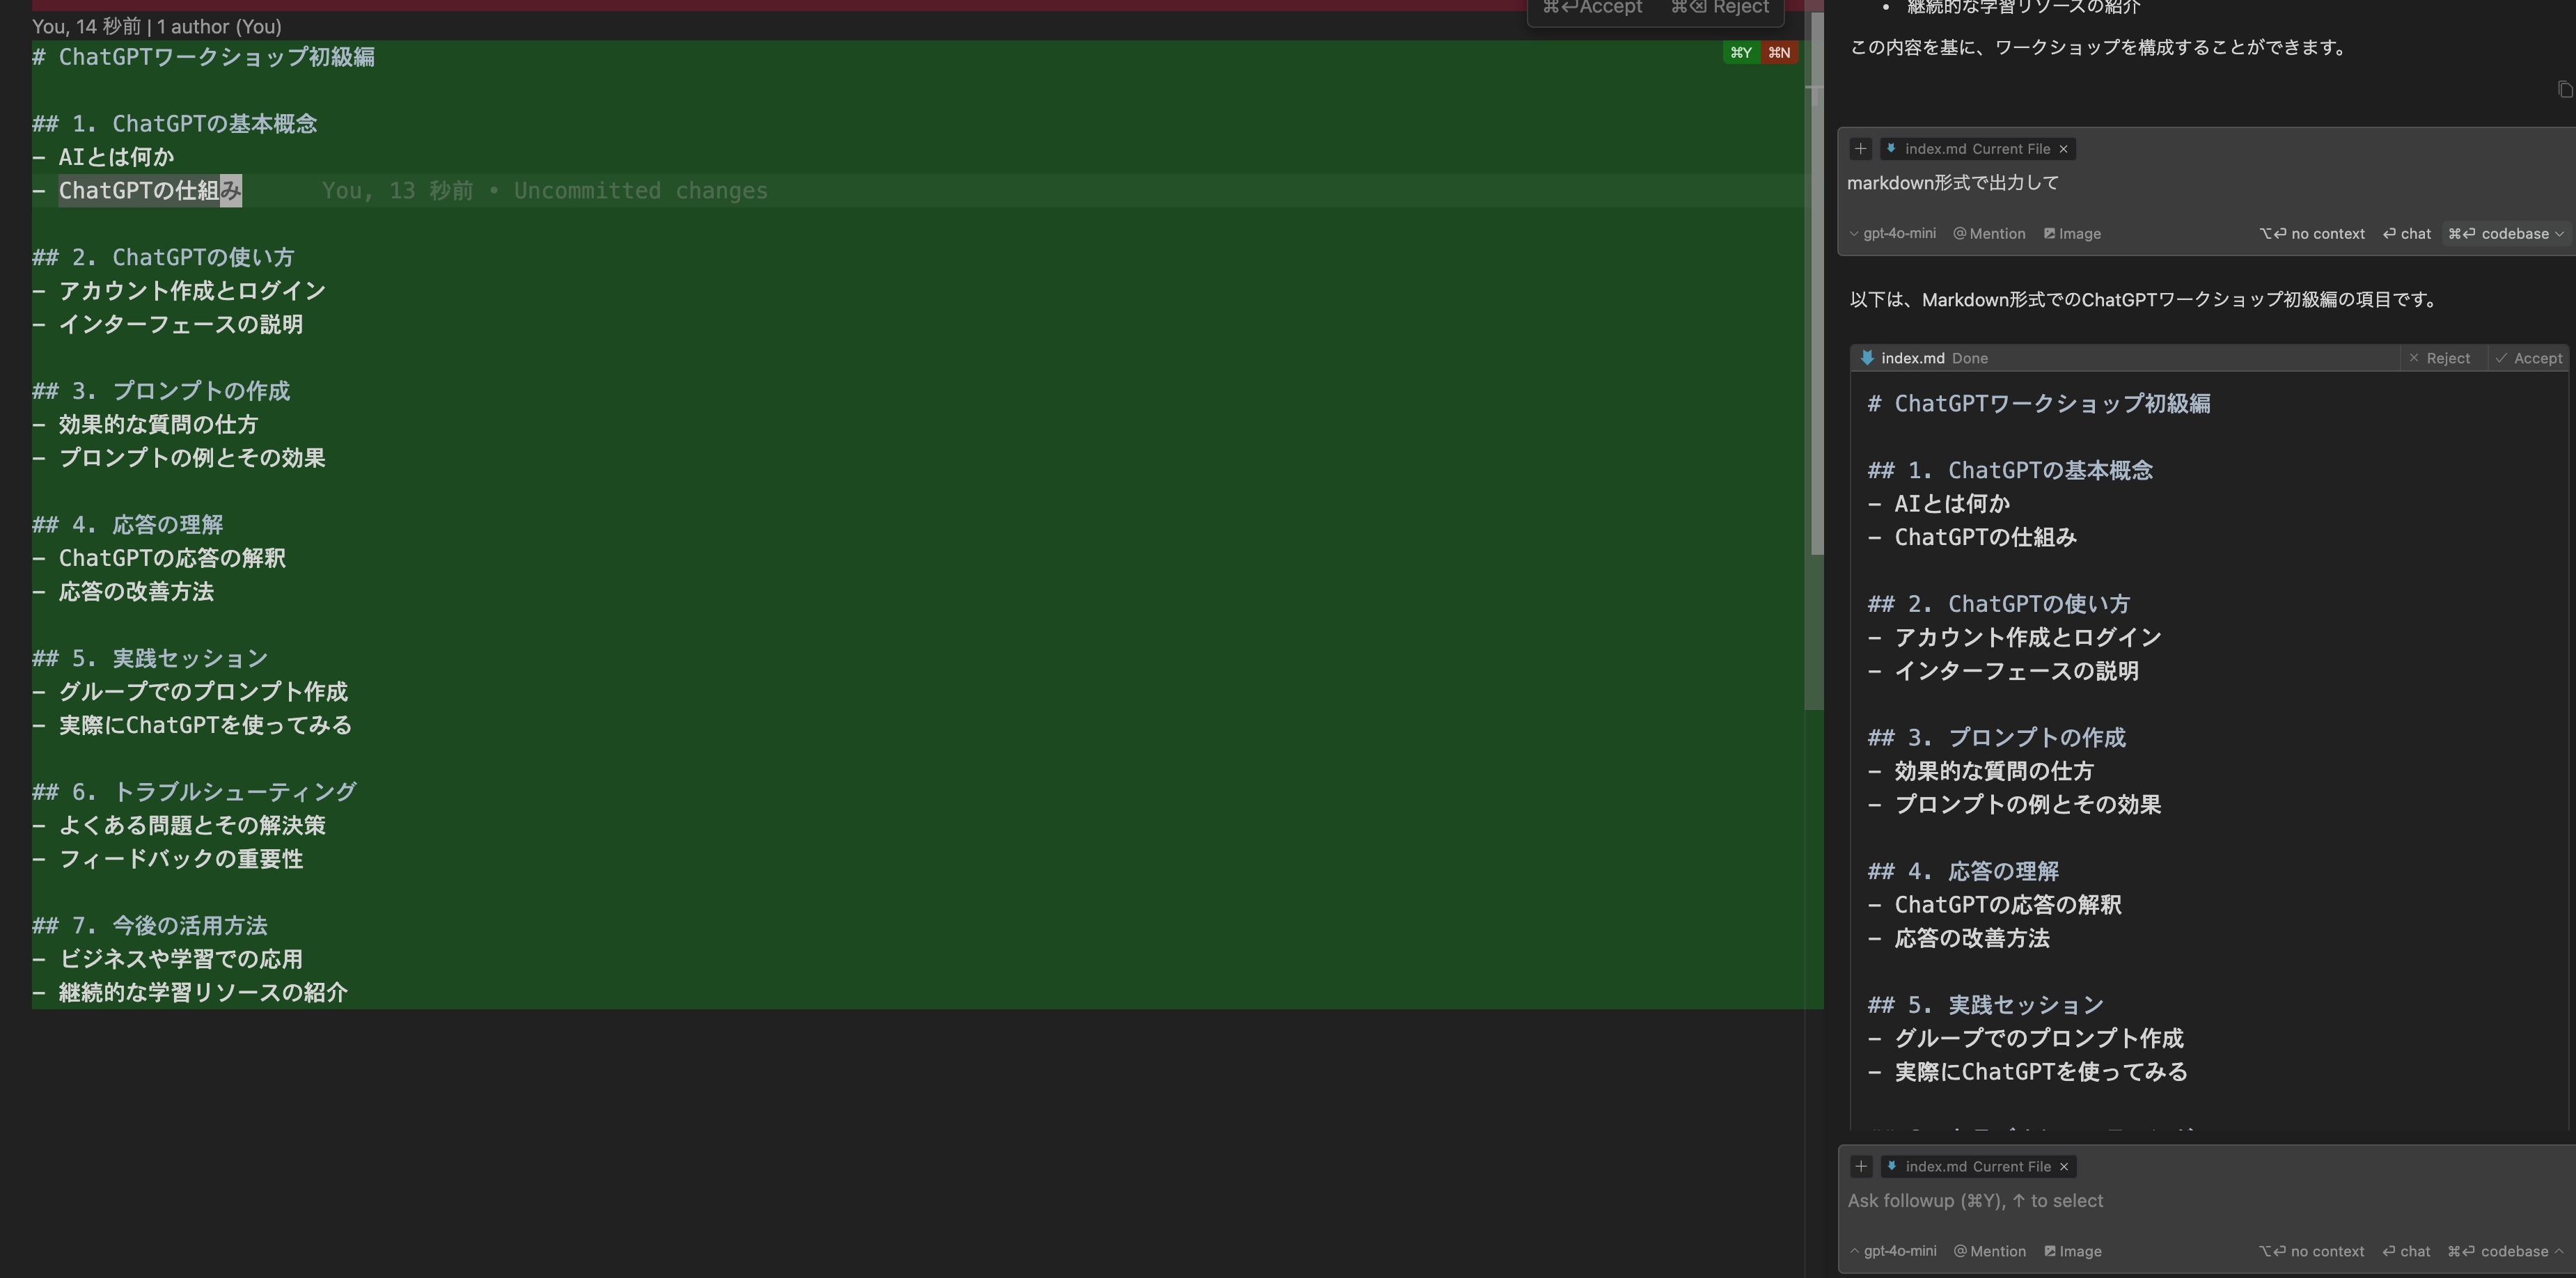Reject the code block changes in the chat

coord(2440,358)
